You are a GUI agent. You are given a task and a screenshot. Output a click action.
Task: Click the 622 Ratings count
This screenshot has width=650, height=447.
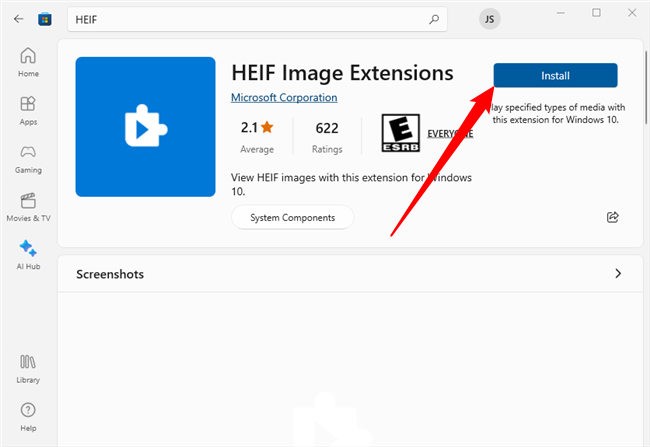[x=327, y=136]
